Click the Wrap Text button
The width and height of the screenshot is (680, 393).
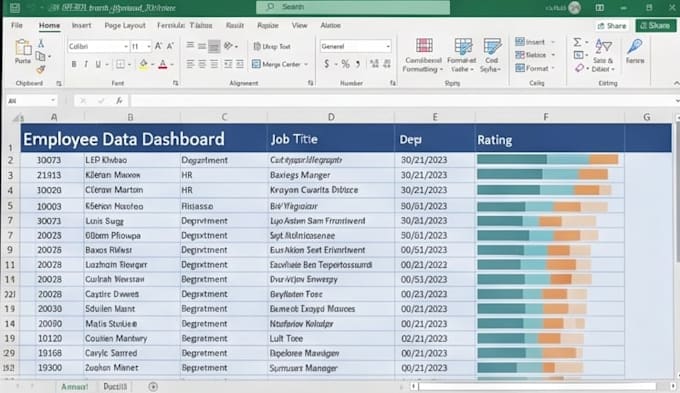pos(272,46)
